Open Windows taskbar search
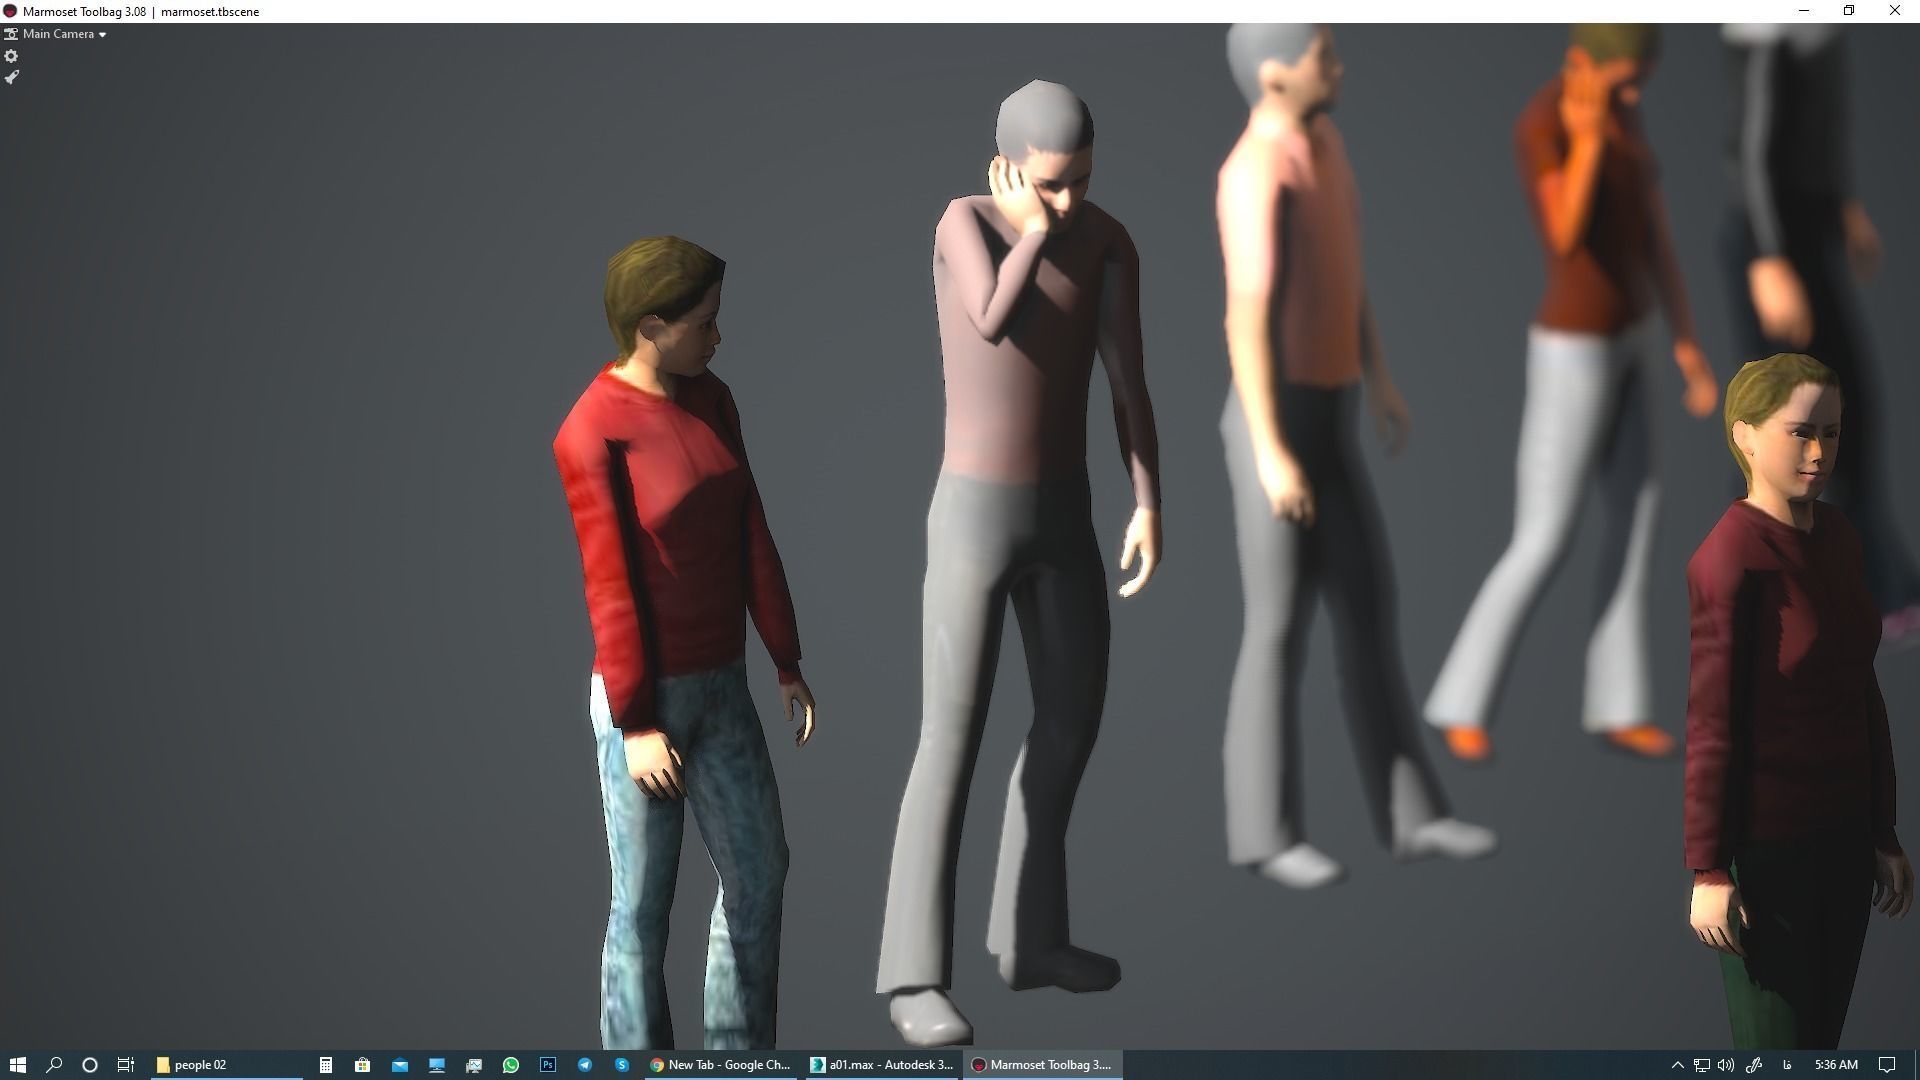The image size is (1920, 1080). (x=54, y=1065)
